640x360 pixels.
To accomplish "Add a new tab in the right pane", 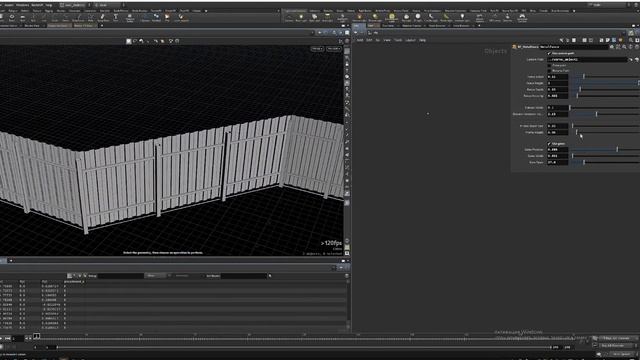I will [479, 26].
